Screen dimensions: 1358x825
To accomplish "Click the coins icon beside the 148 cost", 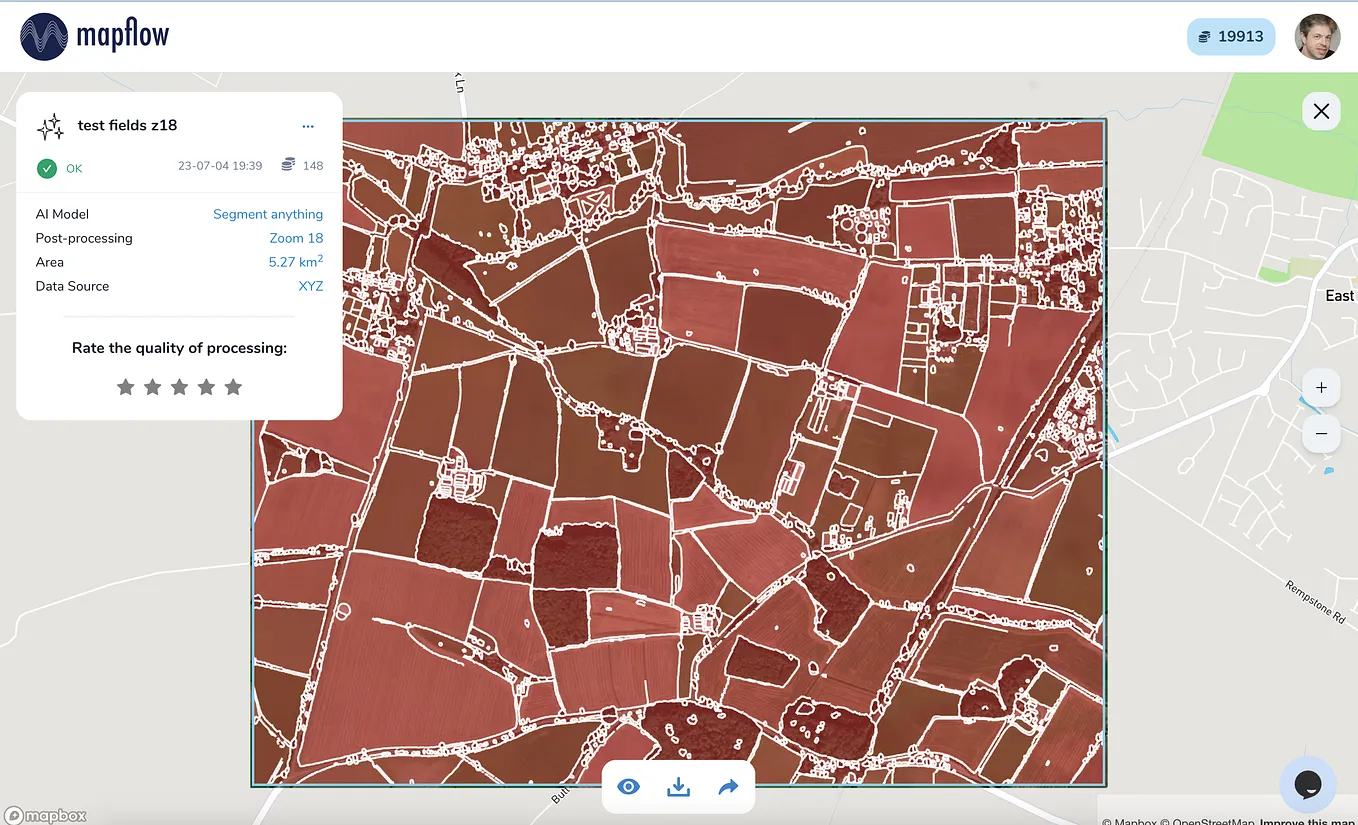I will [290, 165].
